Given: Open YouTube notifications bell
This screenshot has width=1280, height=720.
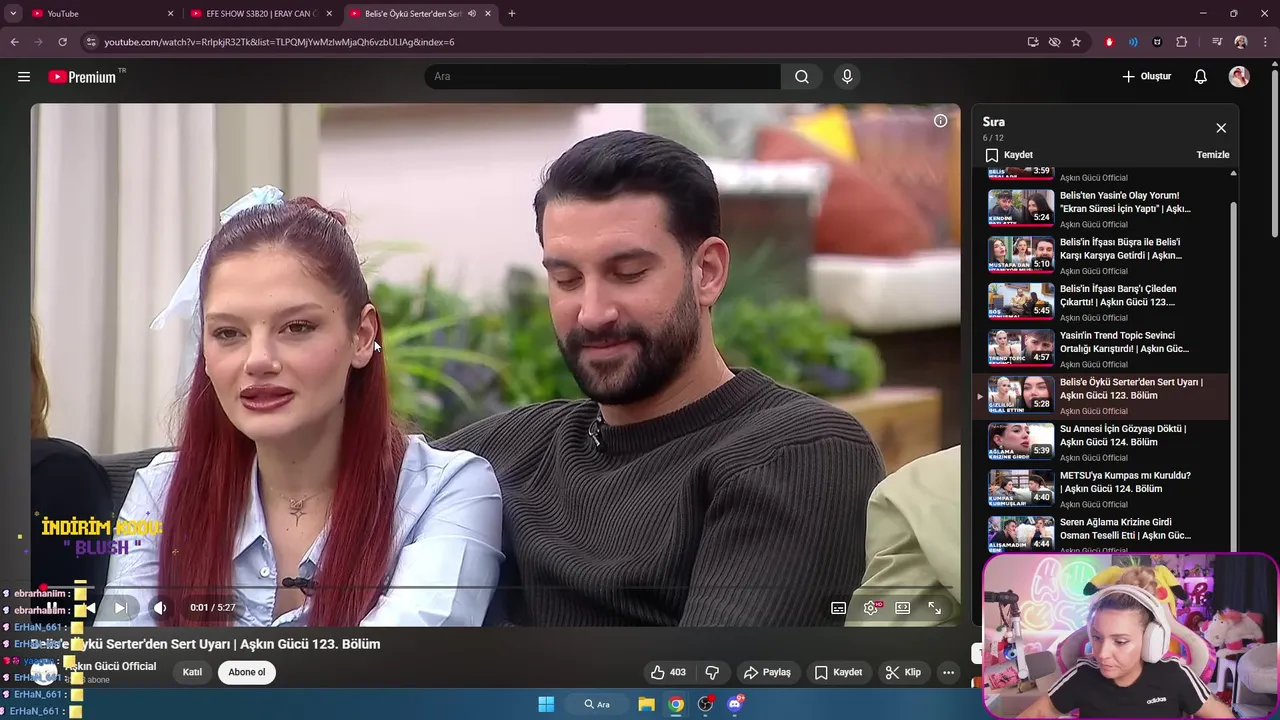Looking at the screenshot, I should coord(1200,77).
